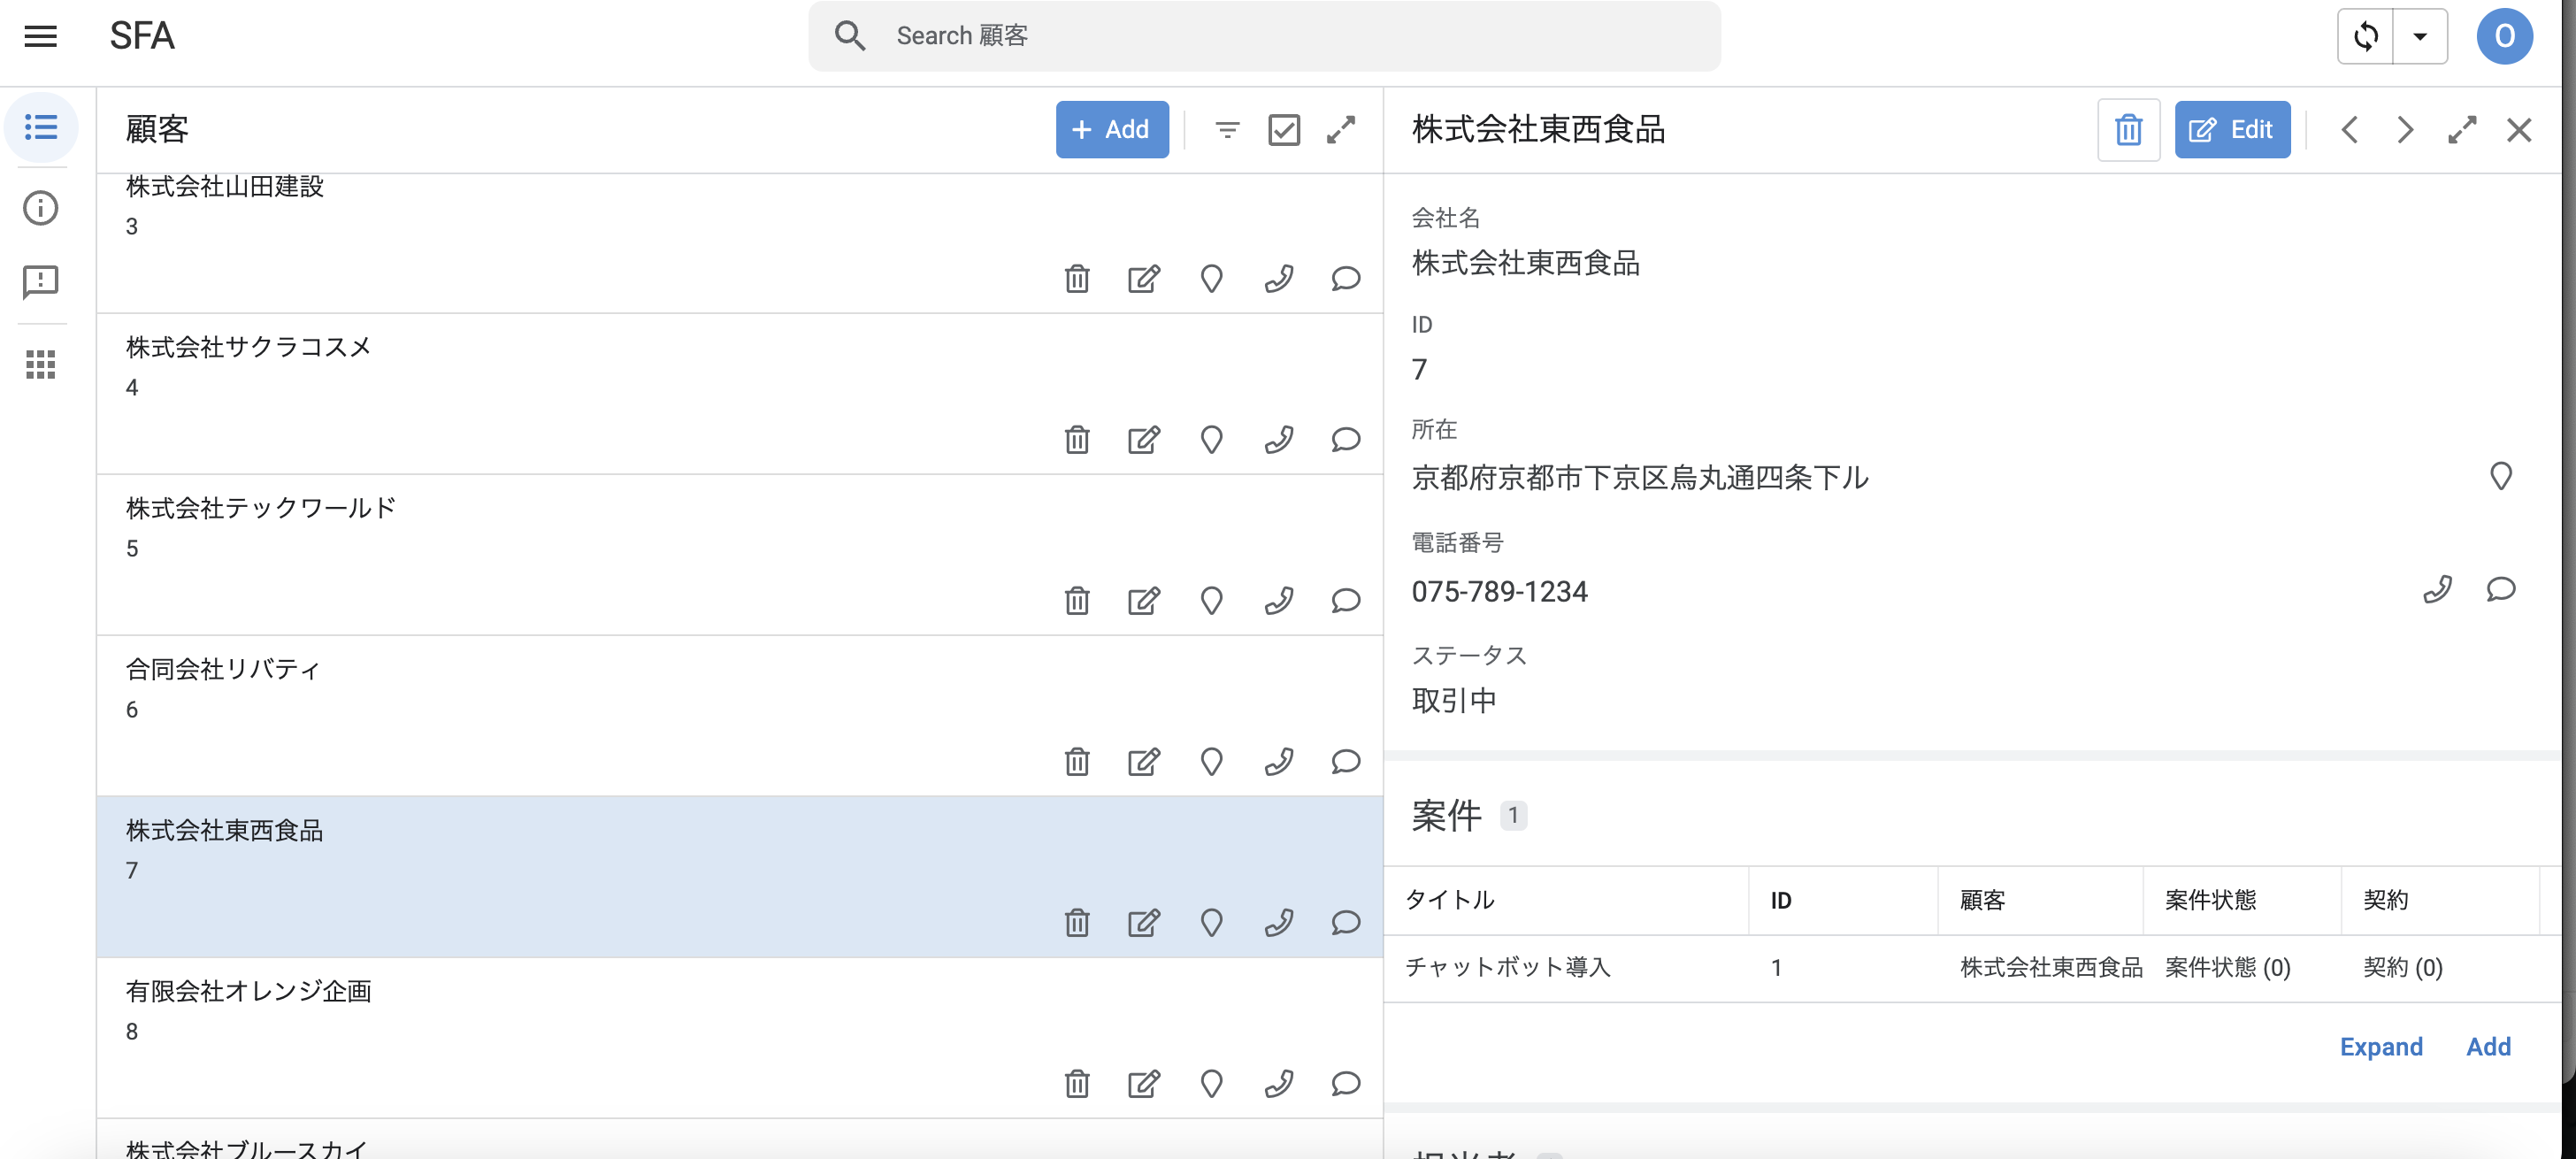Expand the 顧客 list to fullscreen
This screenshot has width=2576, height=1159.
pos(1341,129)
